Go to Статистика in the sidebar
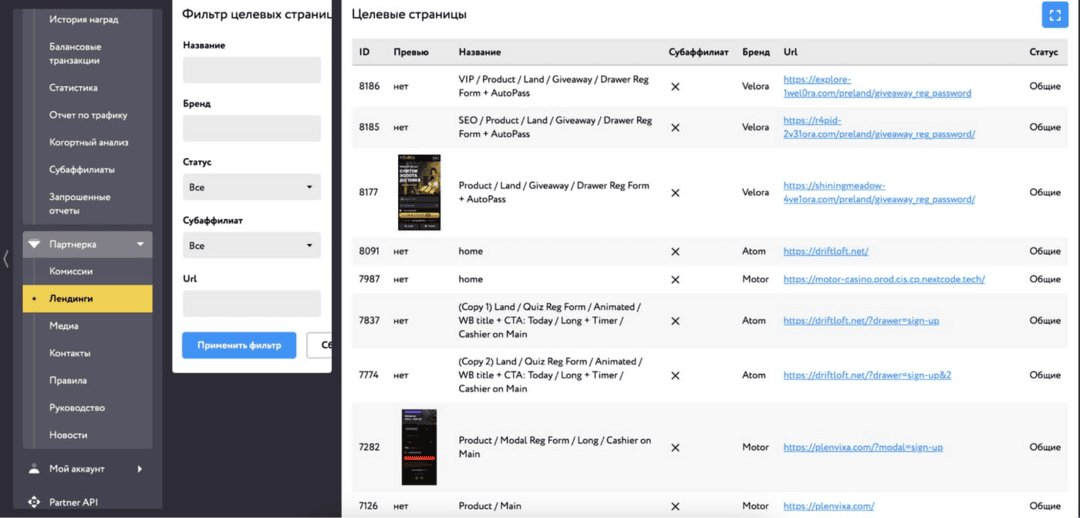 [74, 87]
